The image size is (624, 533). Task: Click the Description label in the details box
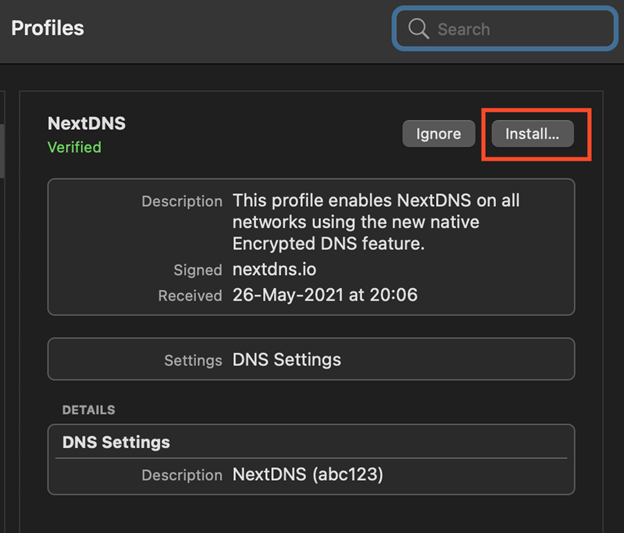[x=182, y=475]
